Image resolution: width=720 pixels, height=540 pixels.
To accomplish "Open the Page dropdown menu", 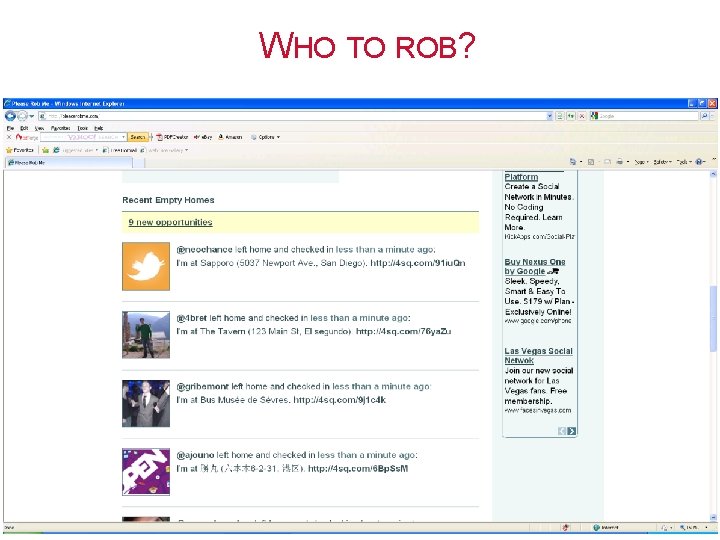I will (x=641, y=162).
